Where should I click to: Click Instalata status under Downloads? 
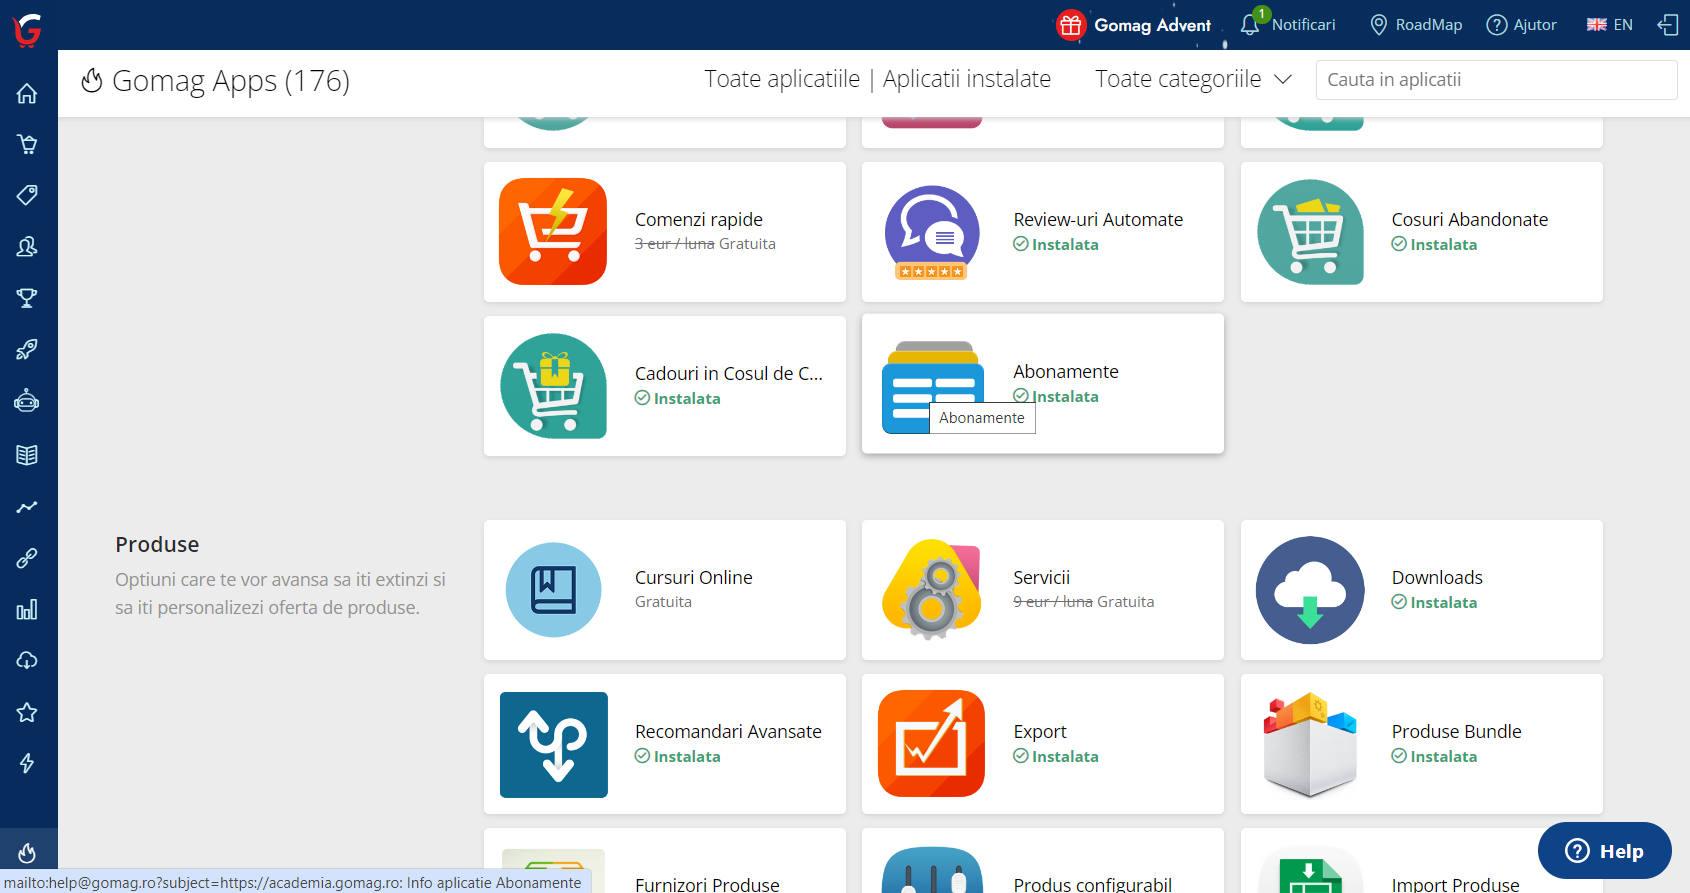click(1434, 602)
